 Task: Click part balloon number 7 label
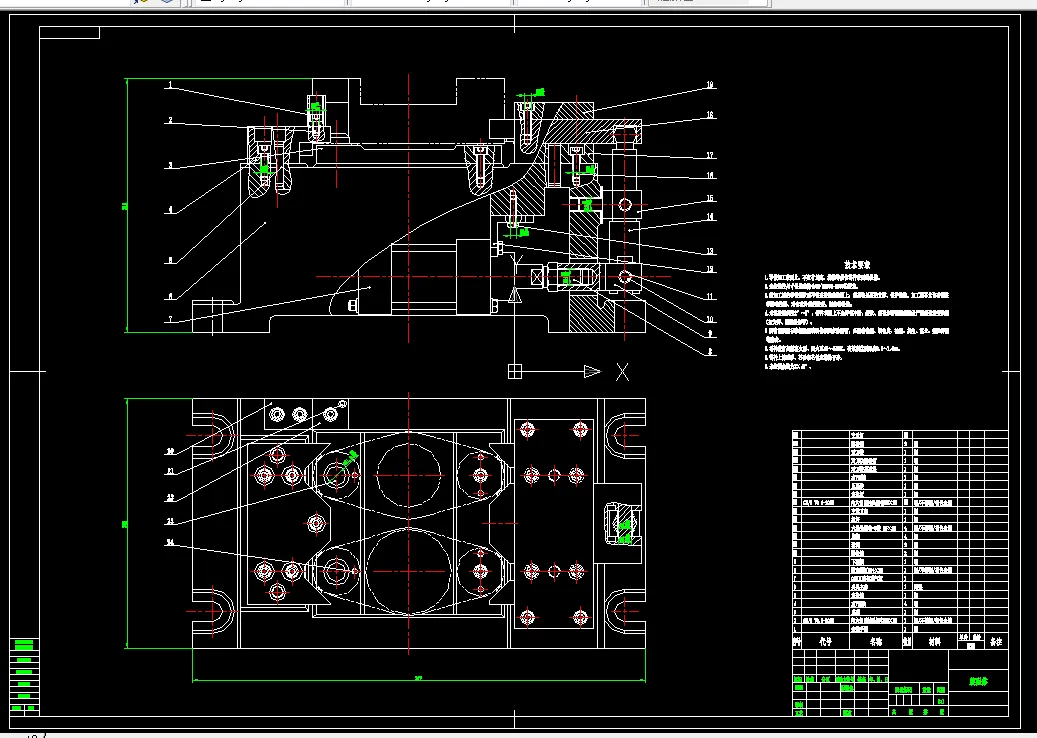(170, 319)
